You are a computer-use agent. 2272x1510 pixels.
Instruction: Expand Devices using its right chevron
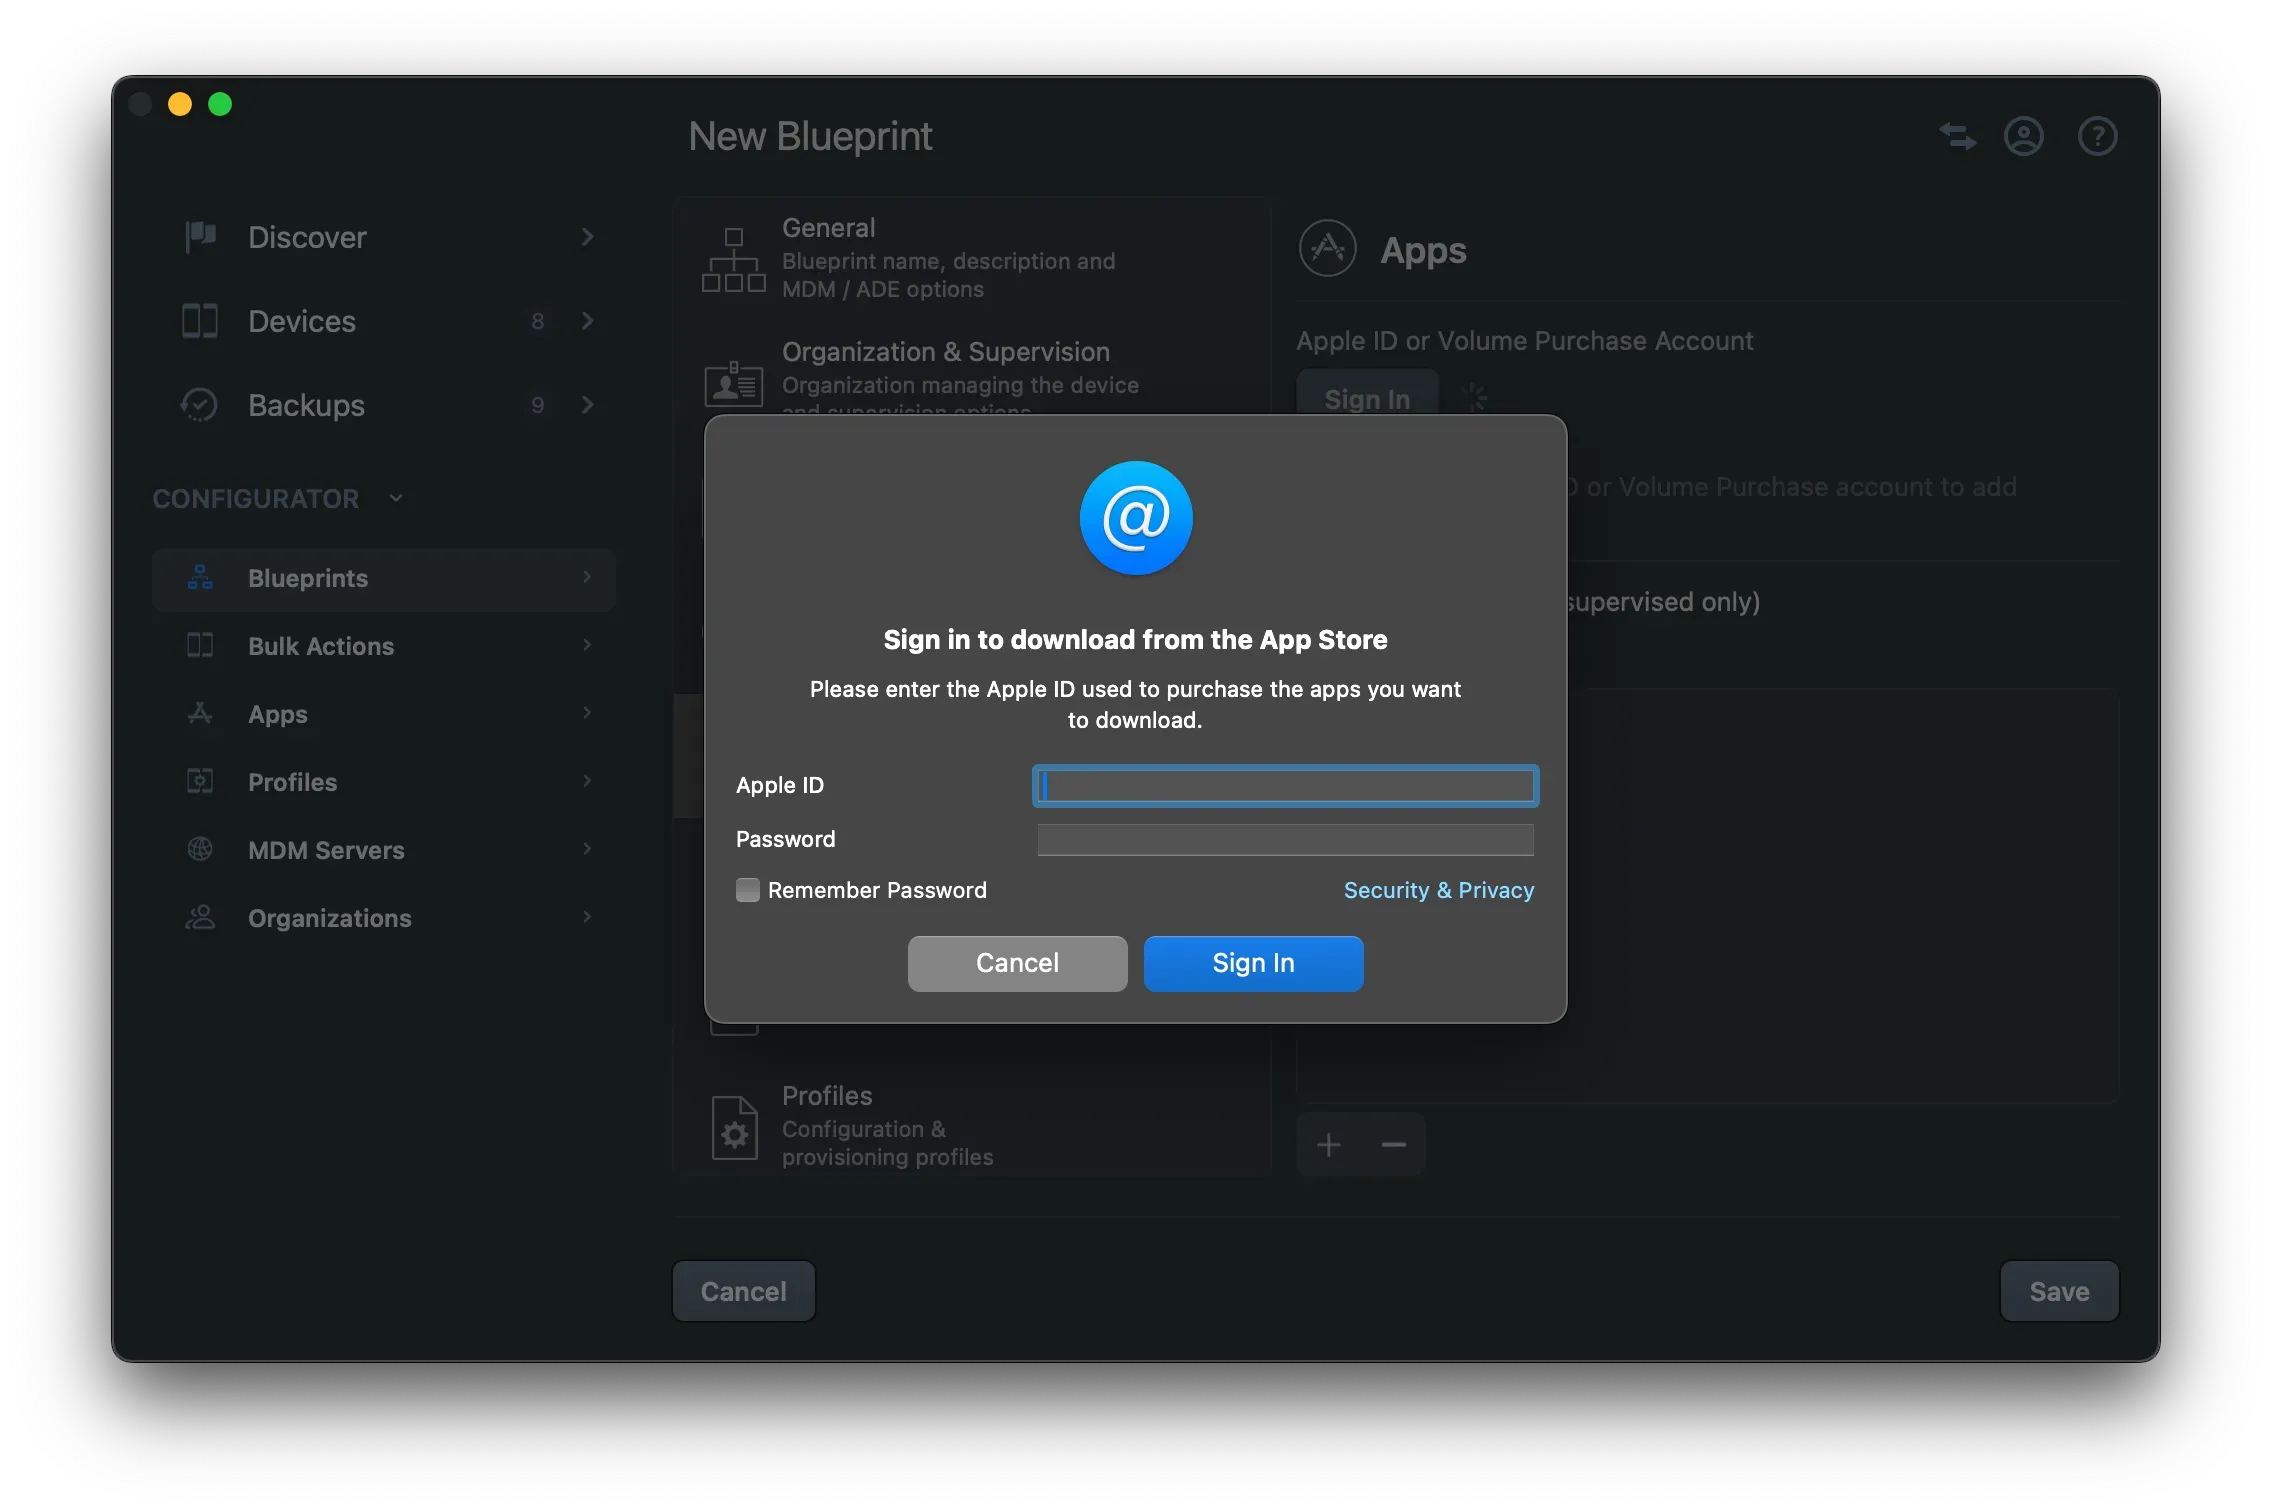pos(588,321)
